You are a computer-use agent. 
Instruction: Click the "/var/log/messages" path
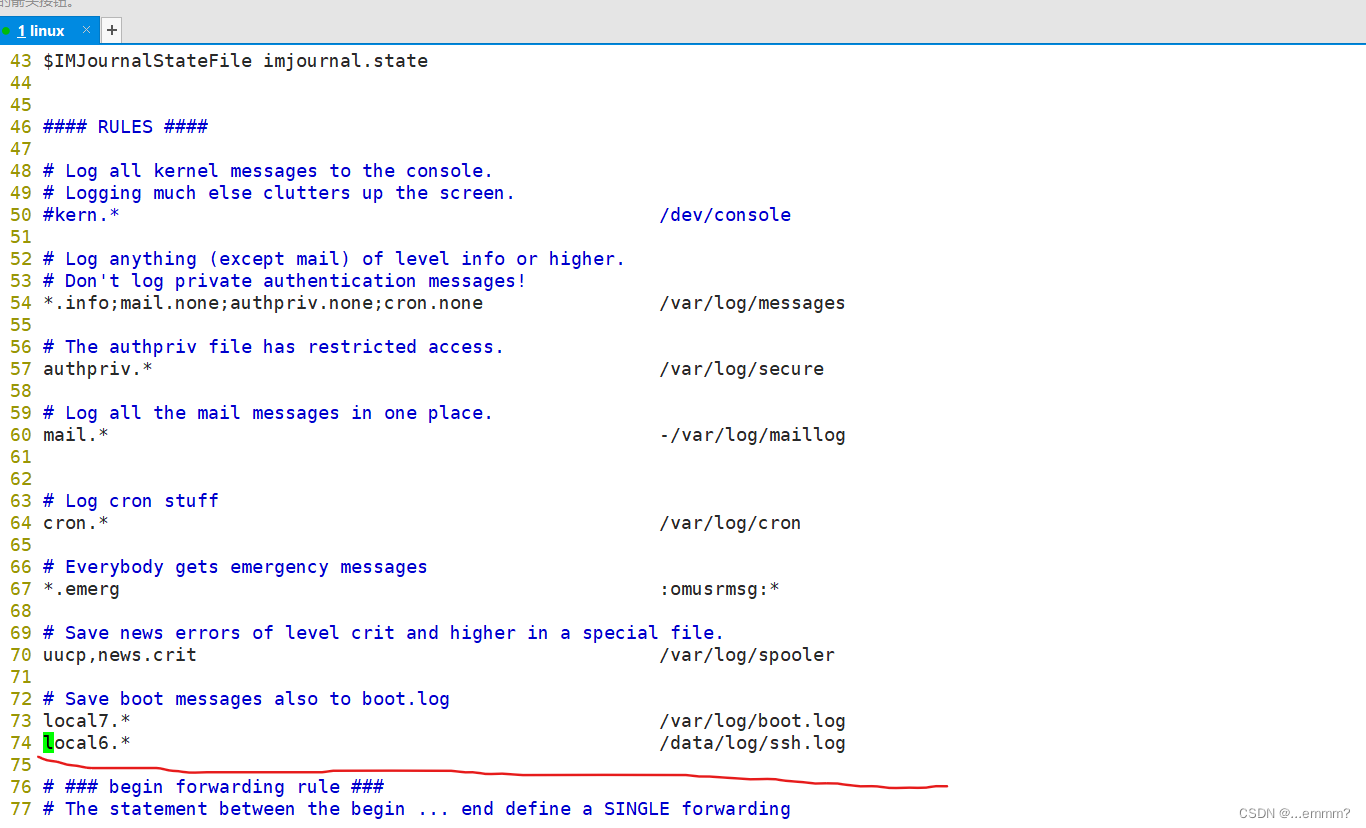coord(752,303)
